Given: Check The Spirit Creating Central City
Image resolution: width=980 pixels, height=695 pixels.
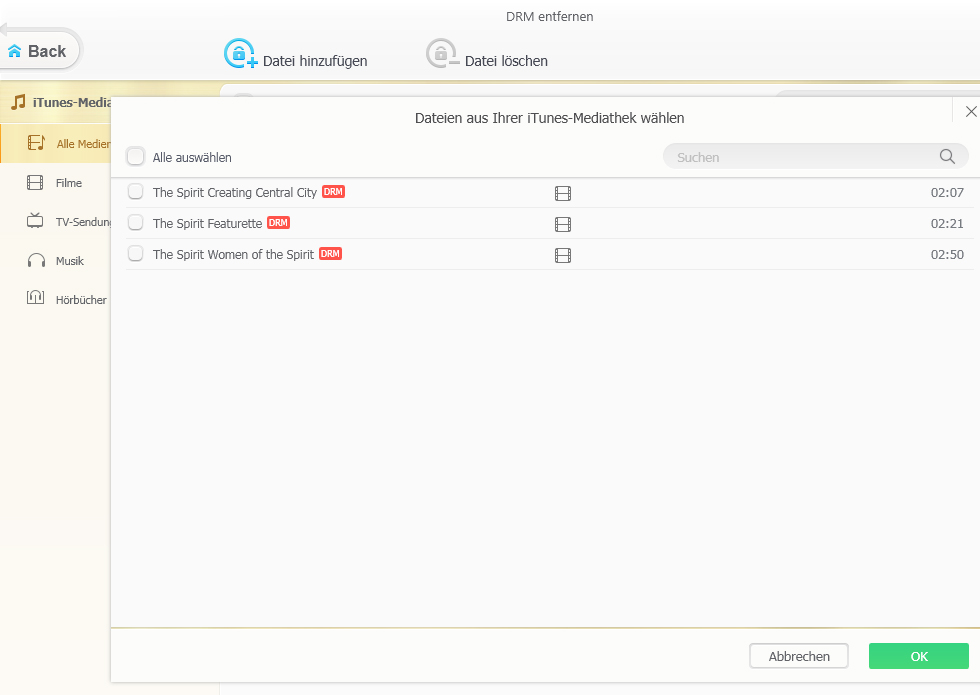Looking at the screenshot, I should 136,192.
